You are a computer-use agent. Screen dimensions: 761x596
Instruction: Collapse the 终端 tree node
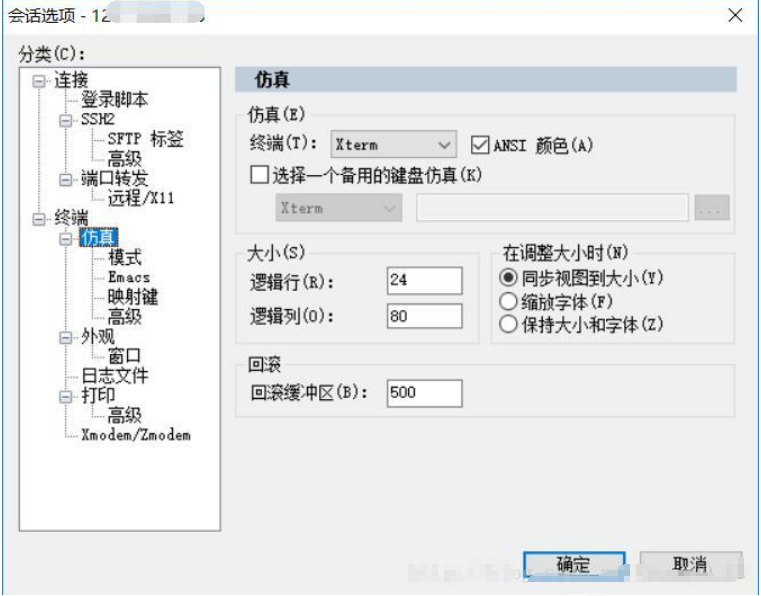[39, 219]
